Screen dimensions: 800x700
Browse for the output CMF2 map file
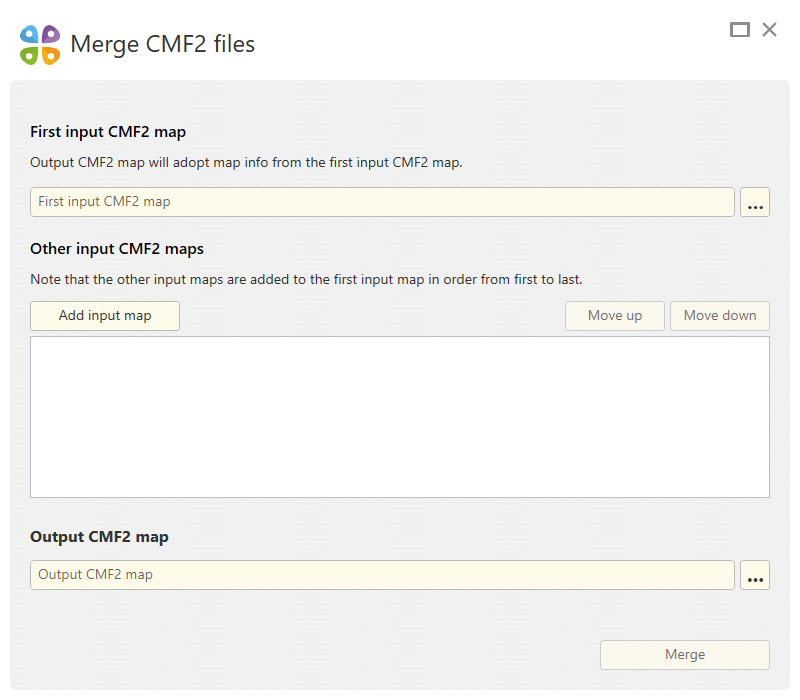[755, 575]
